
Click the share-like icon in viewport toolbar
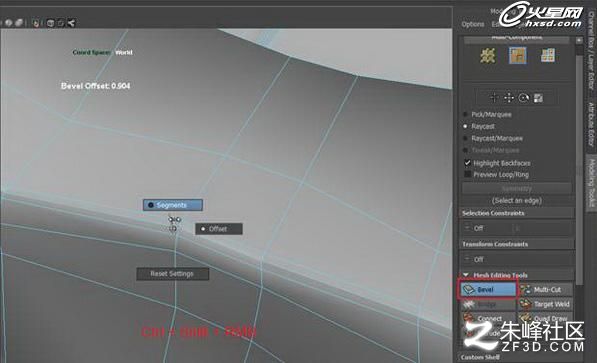pyautogui.click(x=71, y=23)
